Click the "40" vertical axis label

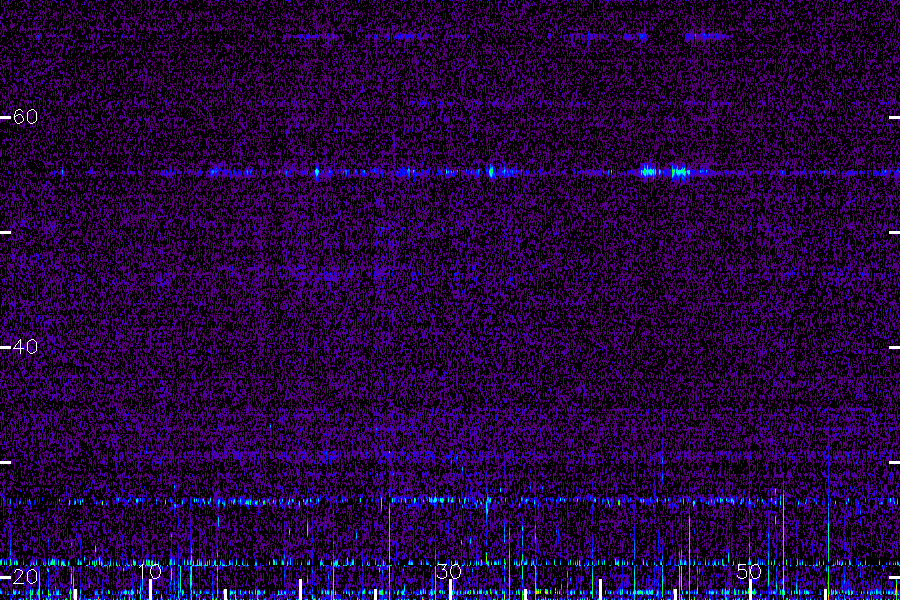pyautogui.click(x=25, y=347)
